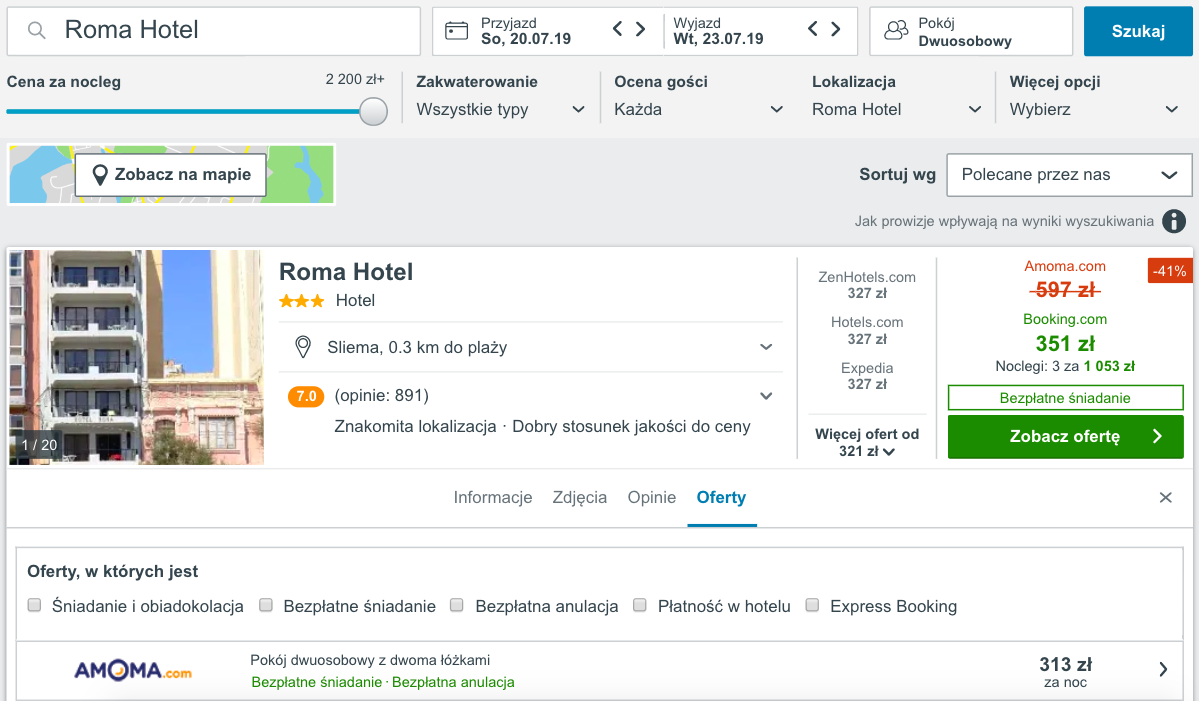Image resolution: width=1199 pixels, height=701 pixels.
Task: Click the green Zobacz ofertę button
Action: (1065, 437)
